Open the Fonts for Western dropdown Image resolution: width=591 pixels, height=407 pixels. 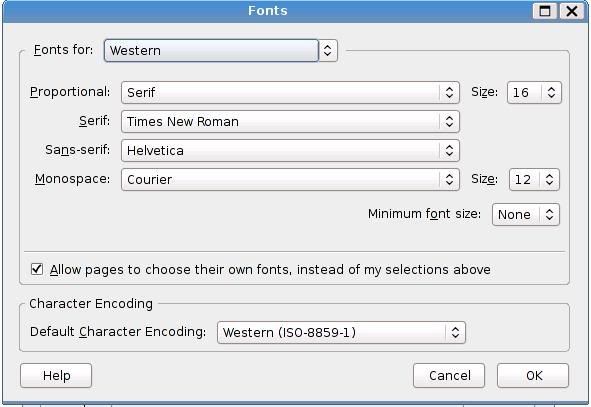[x=220, y=50]
